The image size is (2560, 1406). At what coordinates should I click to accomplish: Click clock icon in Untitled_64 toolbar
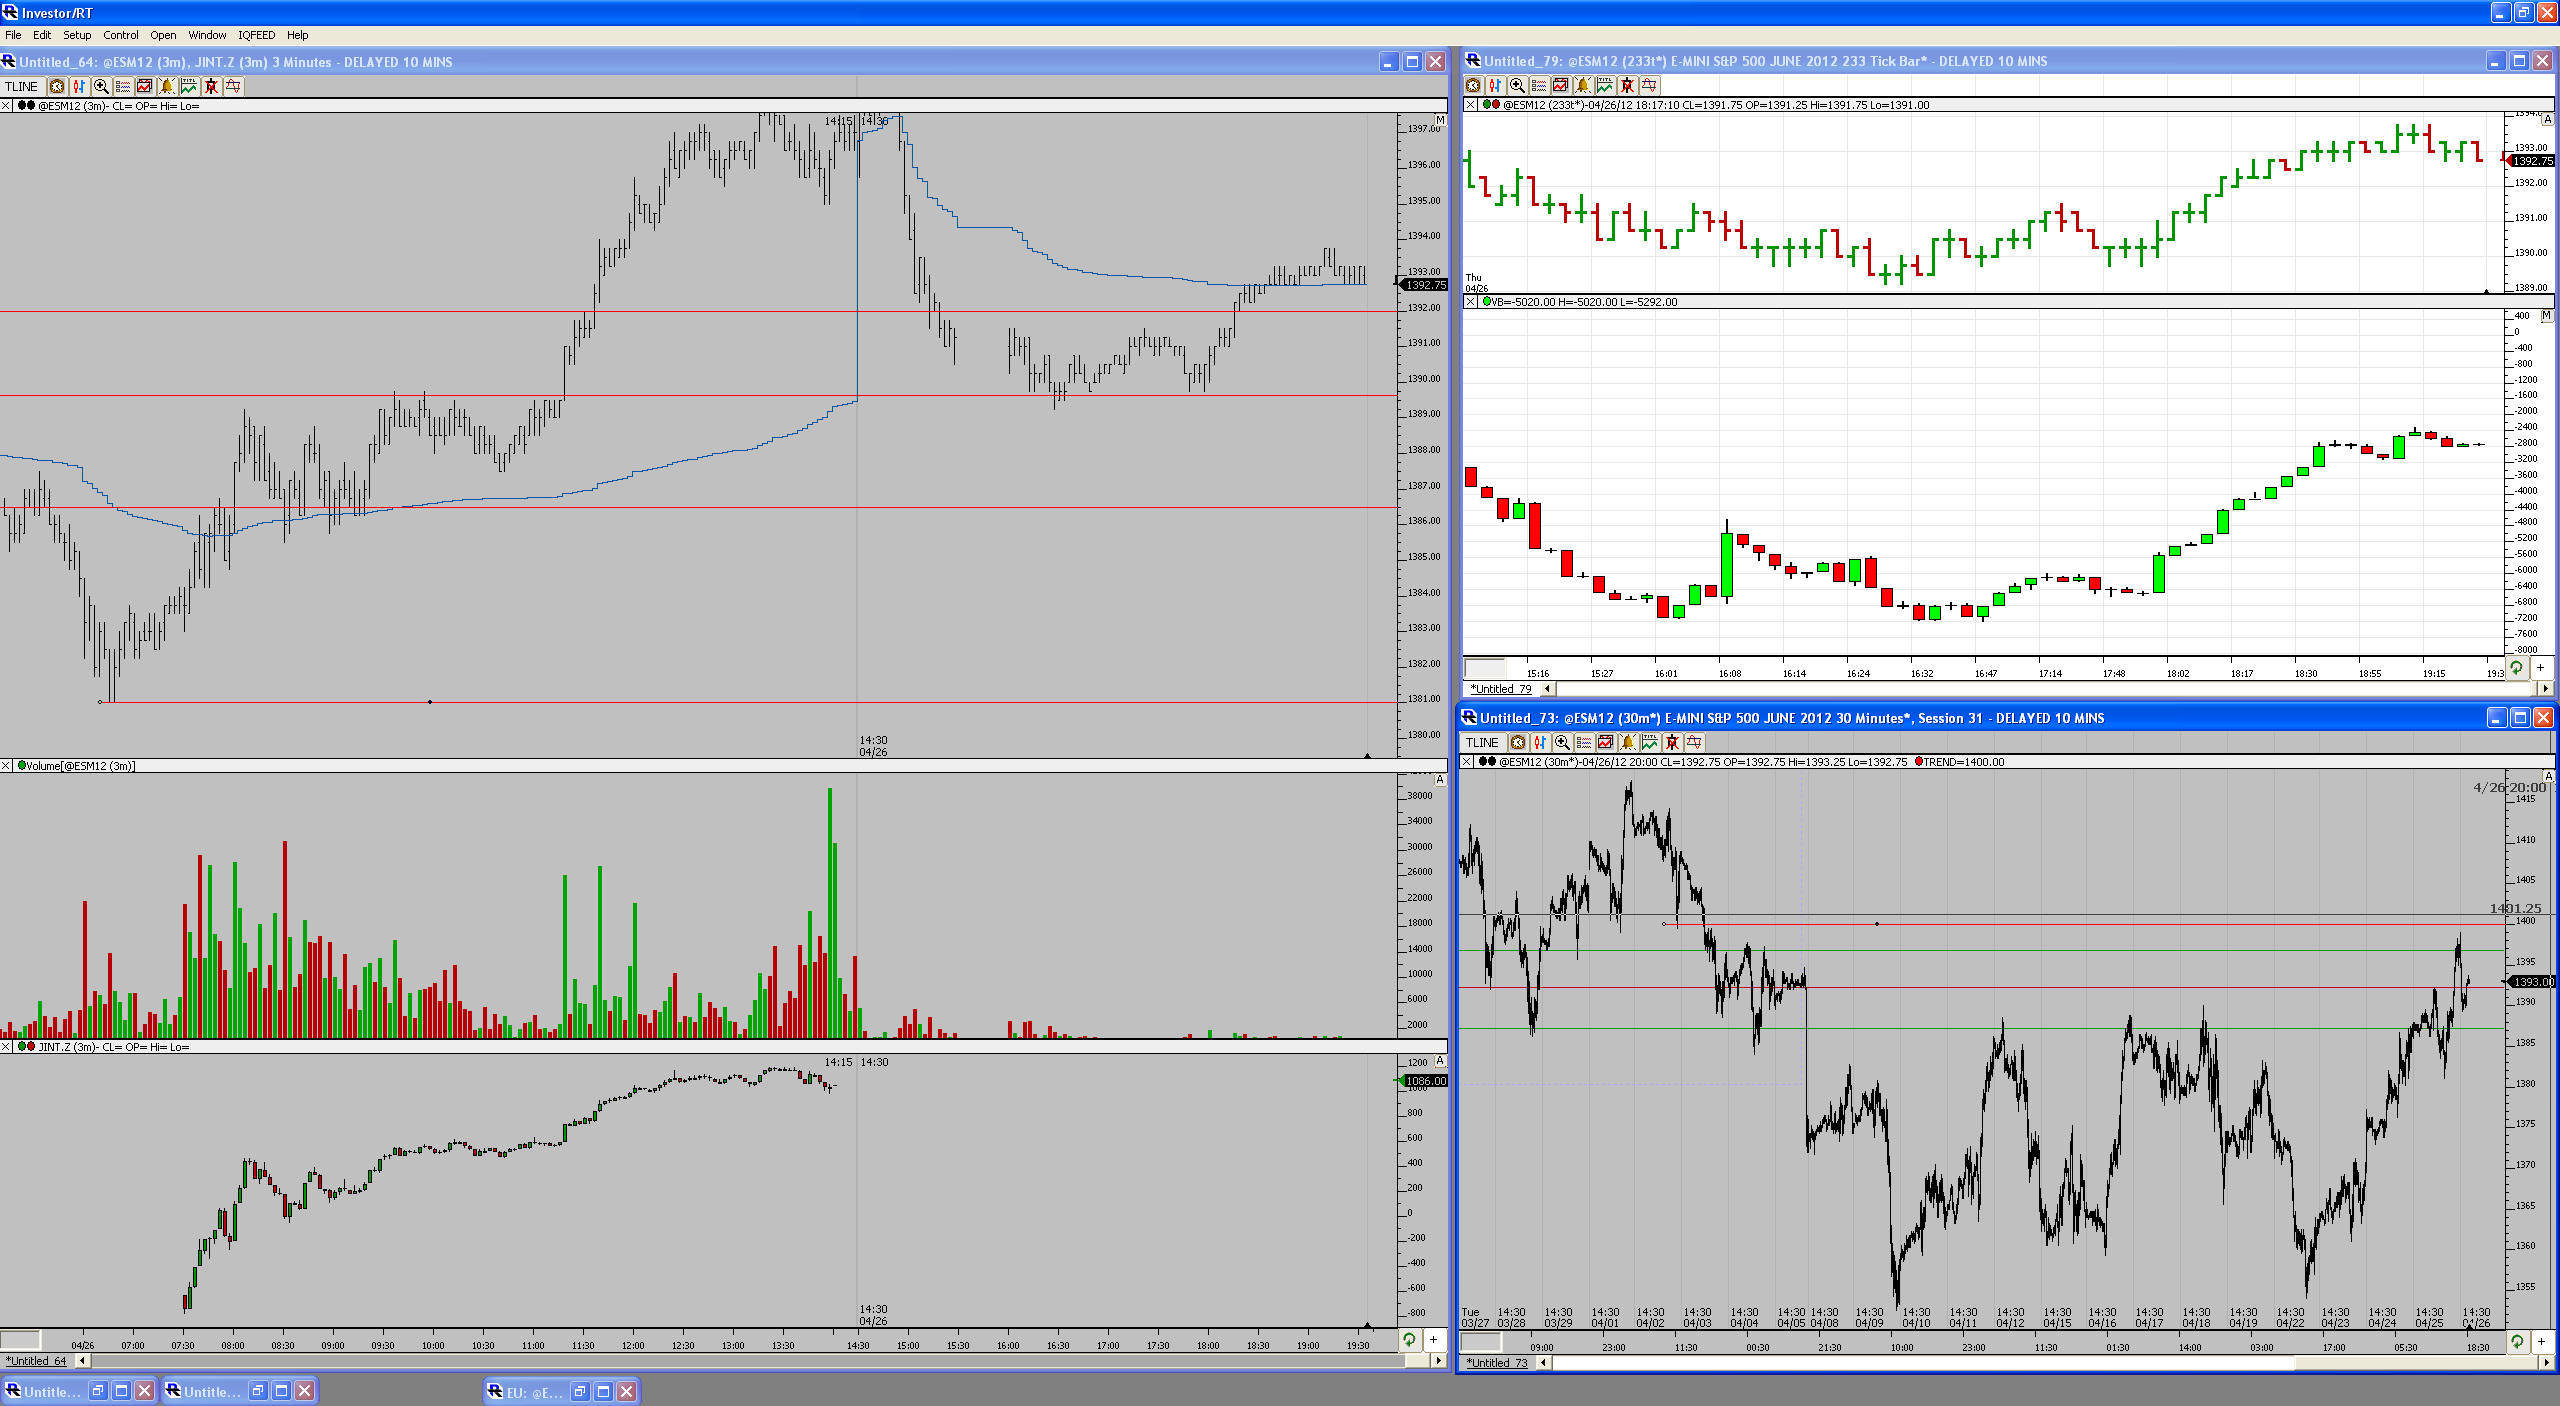57,86
